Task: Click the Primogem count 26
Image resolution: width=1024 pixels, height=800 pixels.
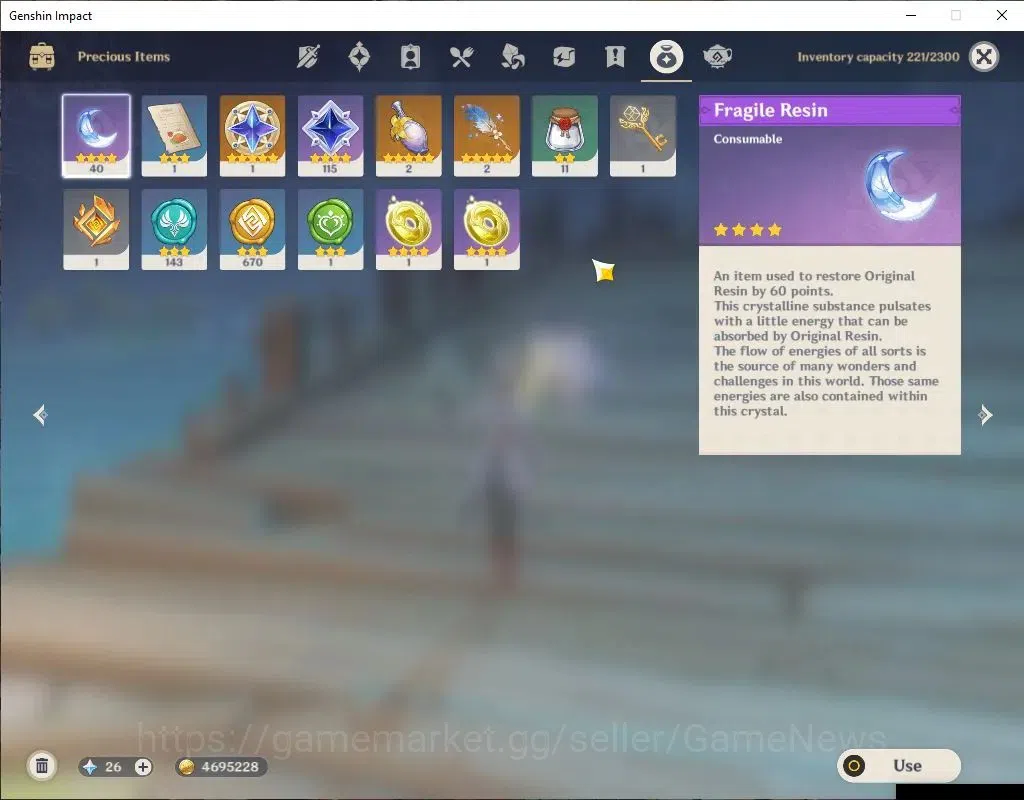Action: 113,767
